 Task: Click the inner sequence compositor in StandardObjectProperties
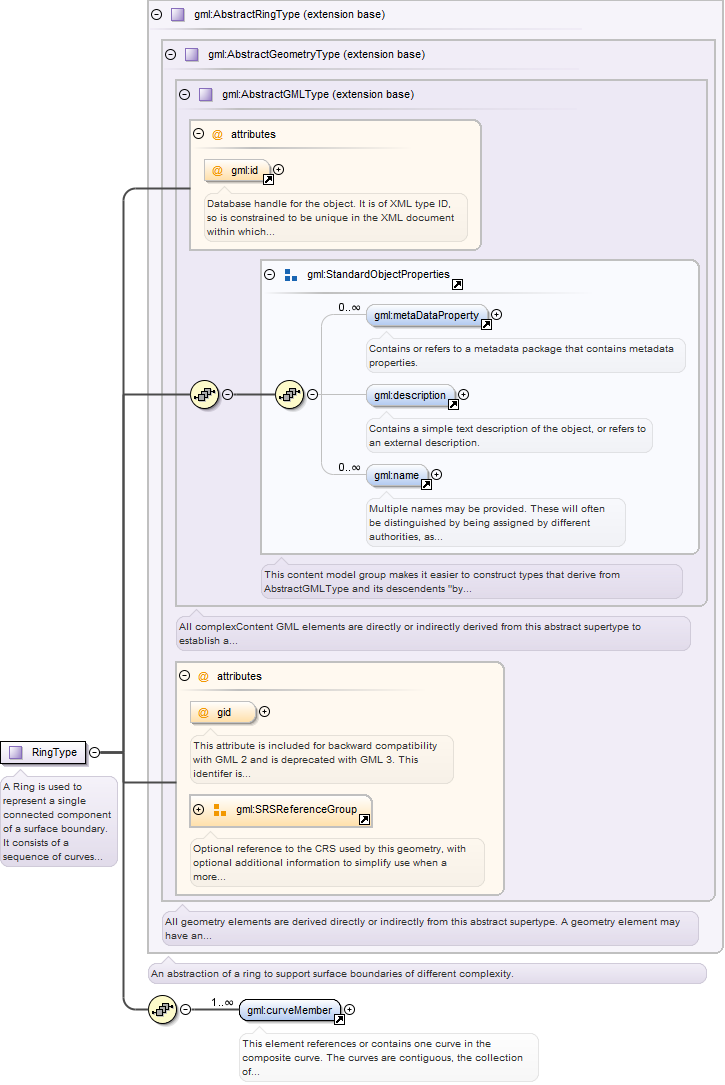290,394
